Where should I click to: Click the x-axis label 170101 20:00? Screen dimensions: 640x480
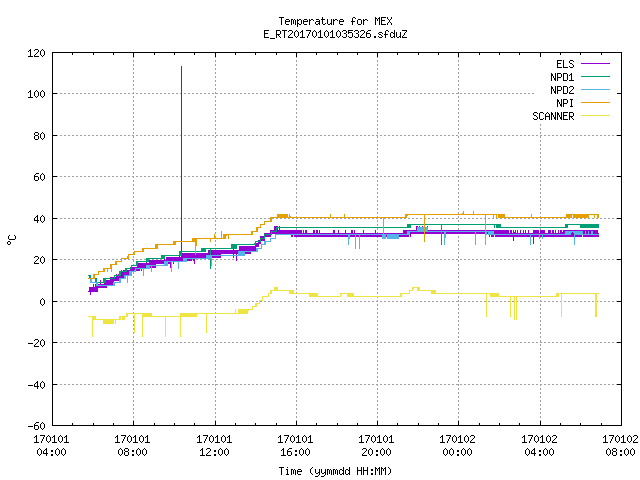point(376,446)
